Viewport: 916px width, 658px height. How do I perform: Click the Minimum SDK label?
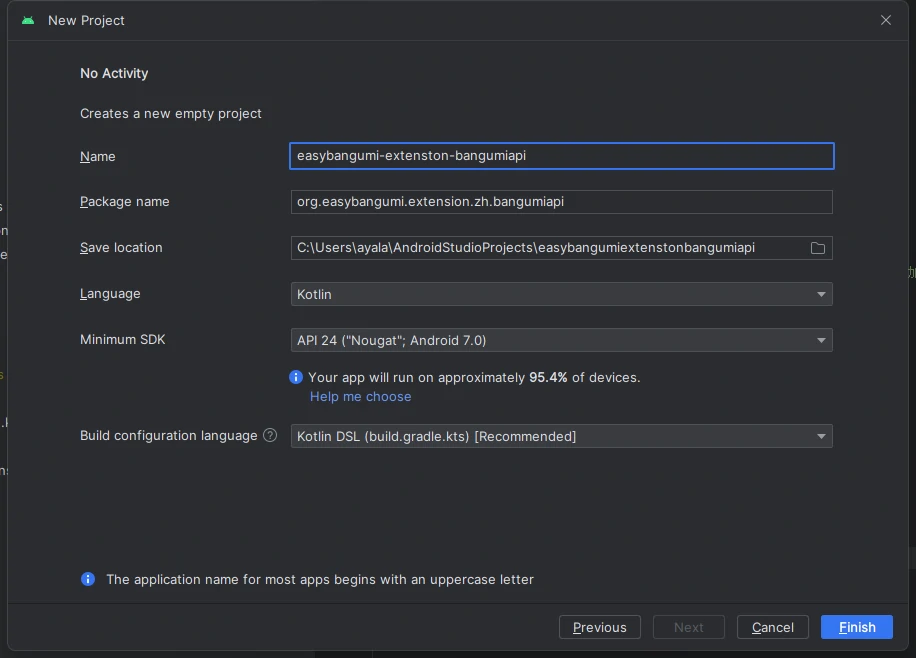[123, 340]
